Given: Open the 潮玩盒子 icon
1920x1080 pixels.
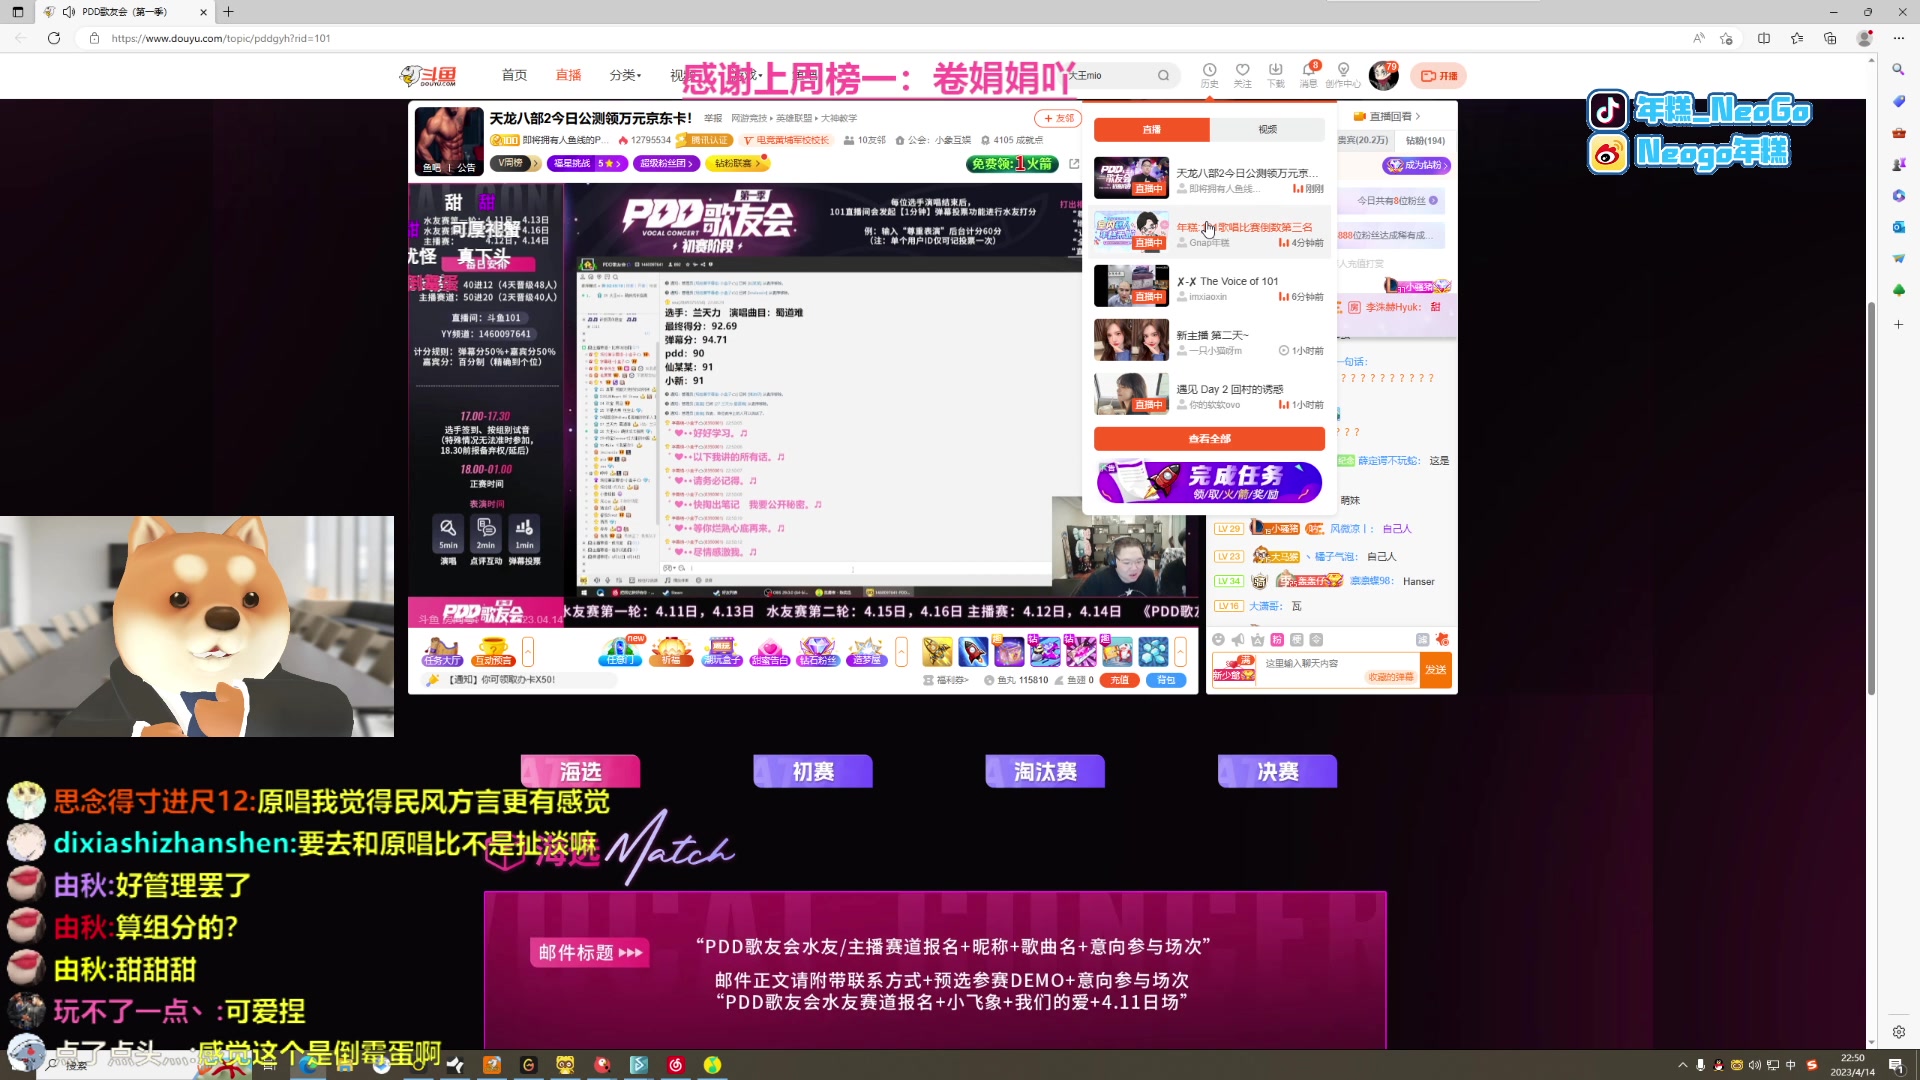Looking at the screenshot, I should tap(721, 651).
